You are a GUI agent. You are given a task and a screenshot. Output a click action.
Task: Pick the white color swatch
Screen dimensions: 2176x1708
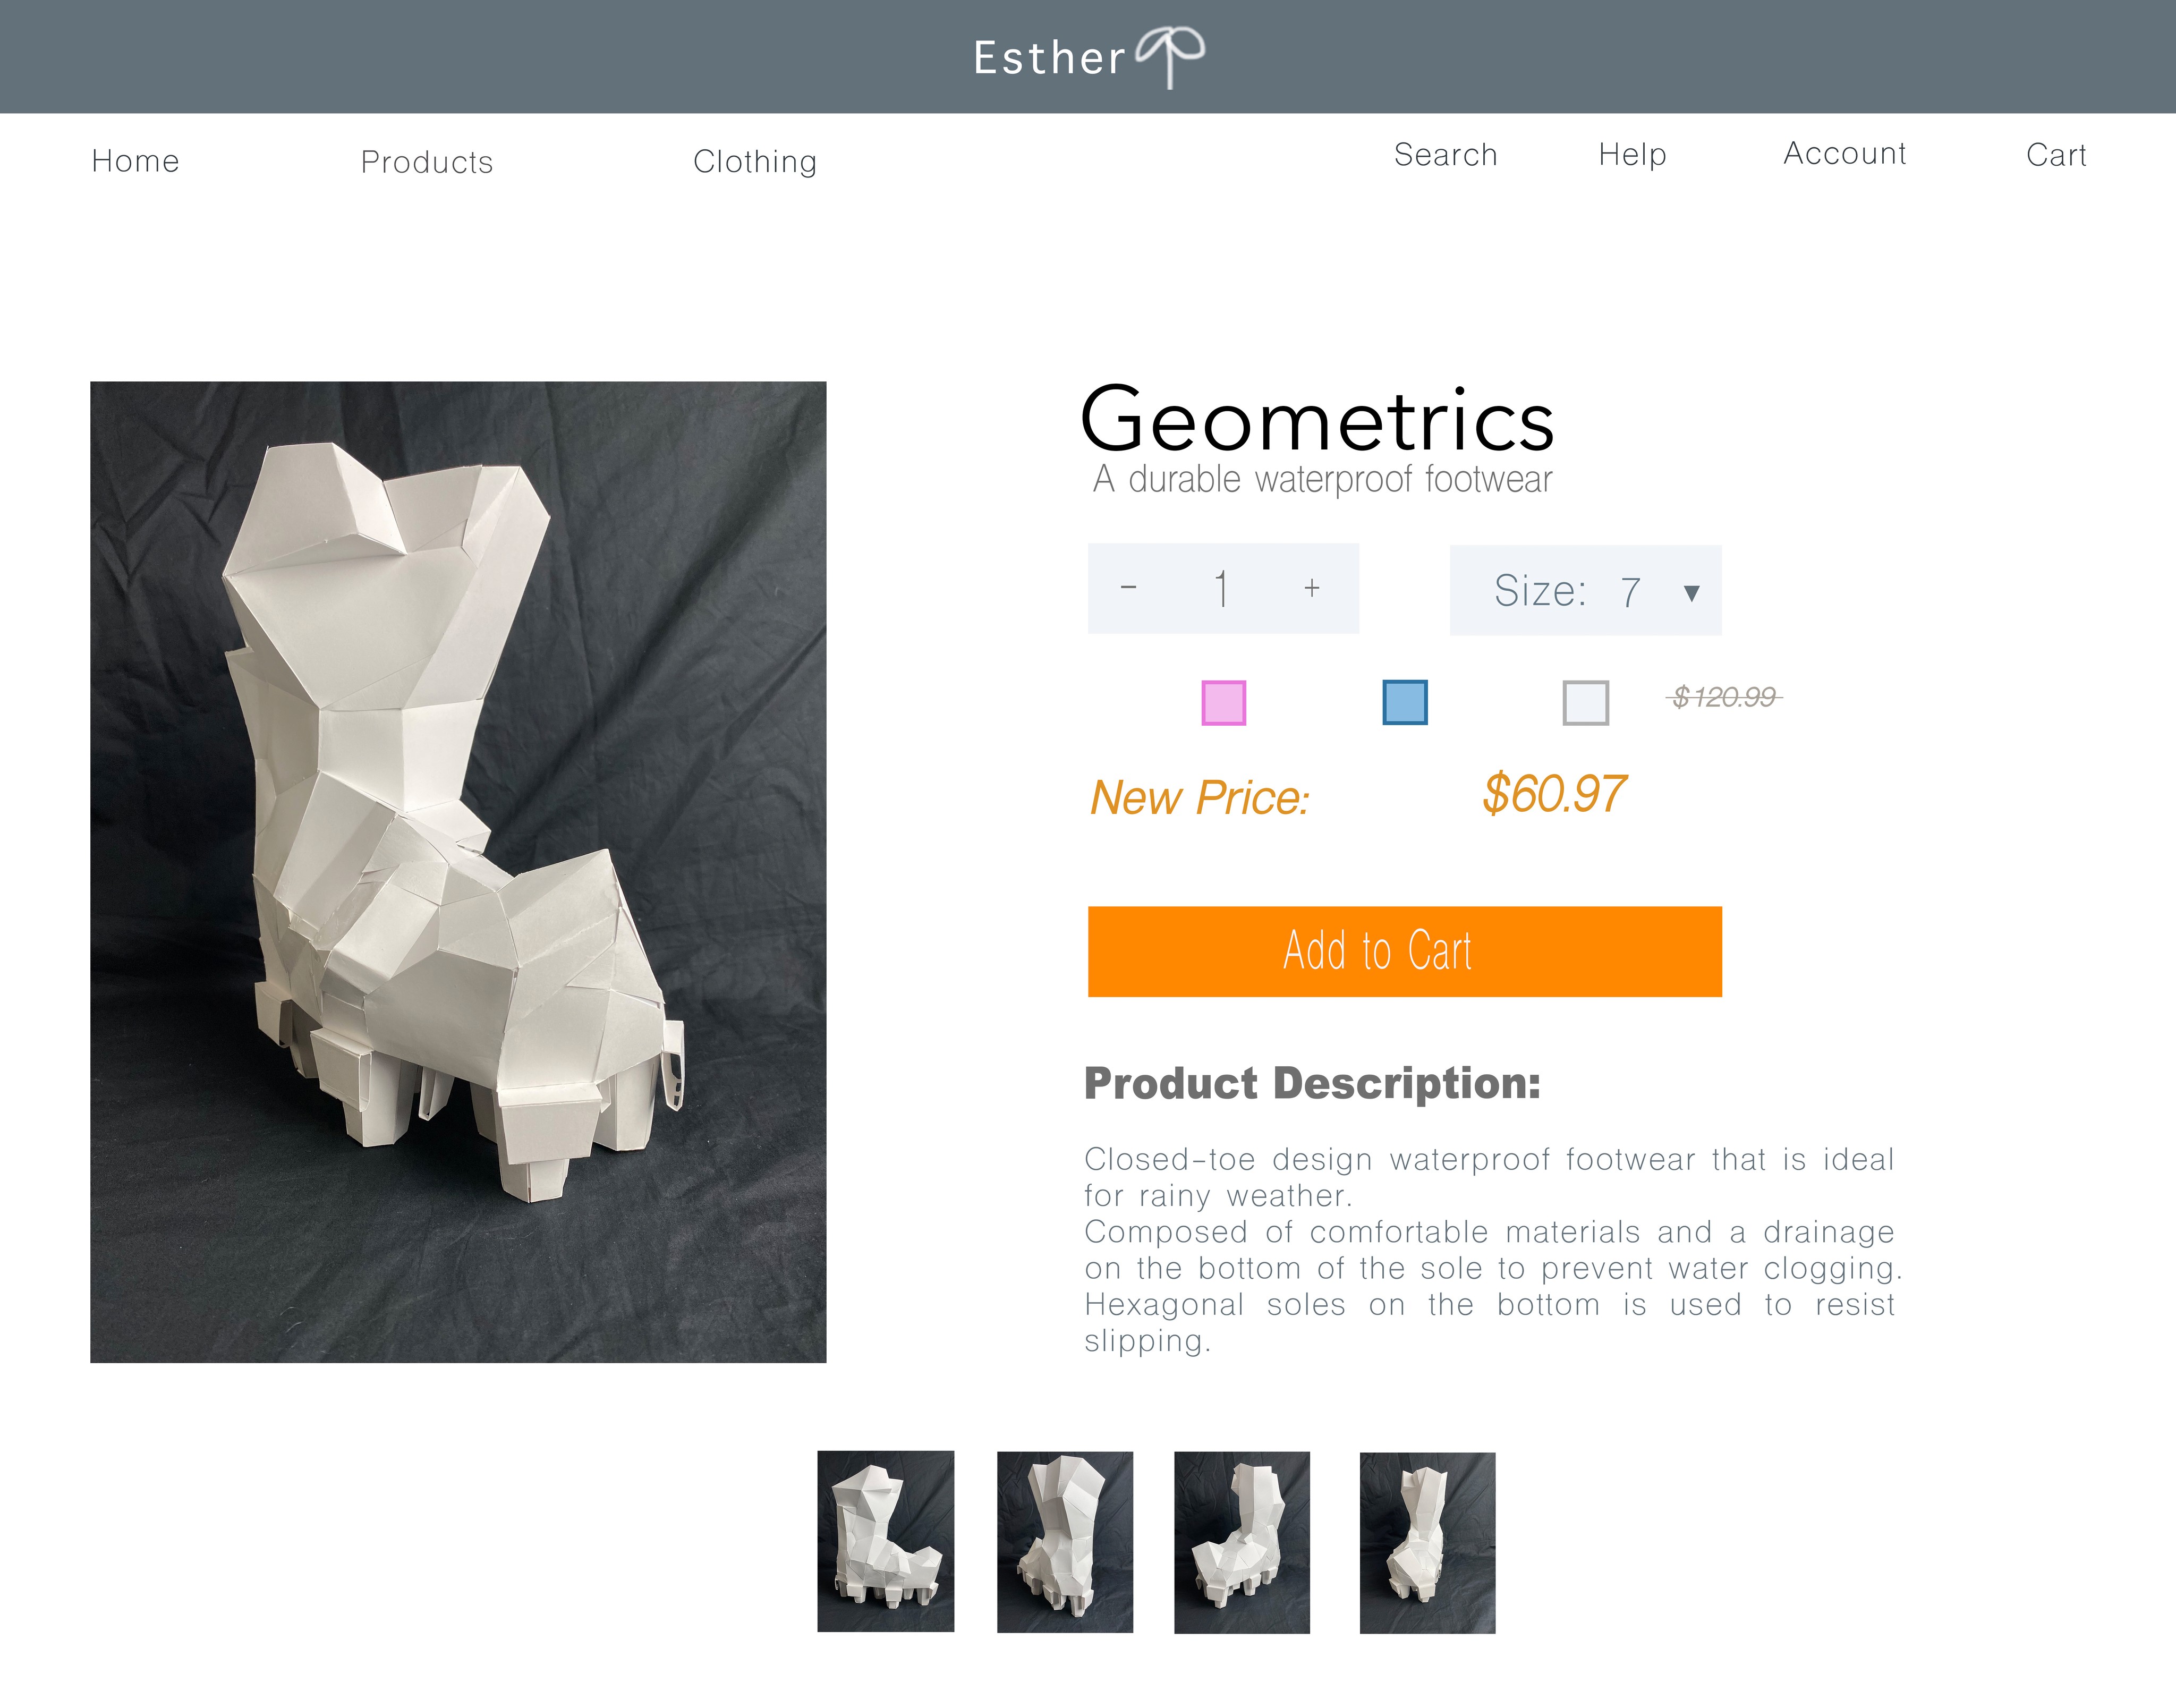1585,702
